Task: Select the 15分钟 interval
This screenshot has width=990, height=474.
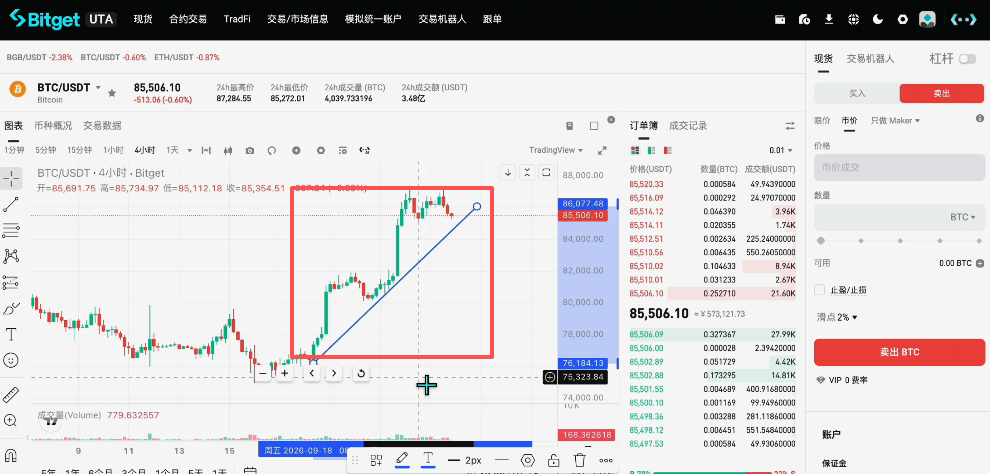Action: click(80, 150)
